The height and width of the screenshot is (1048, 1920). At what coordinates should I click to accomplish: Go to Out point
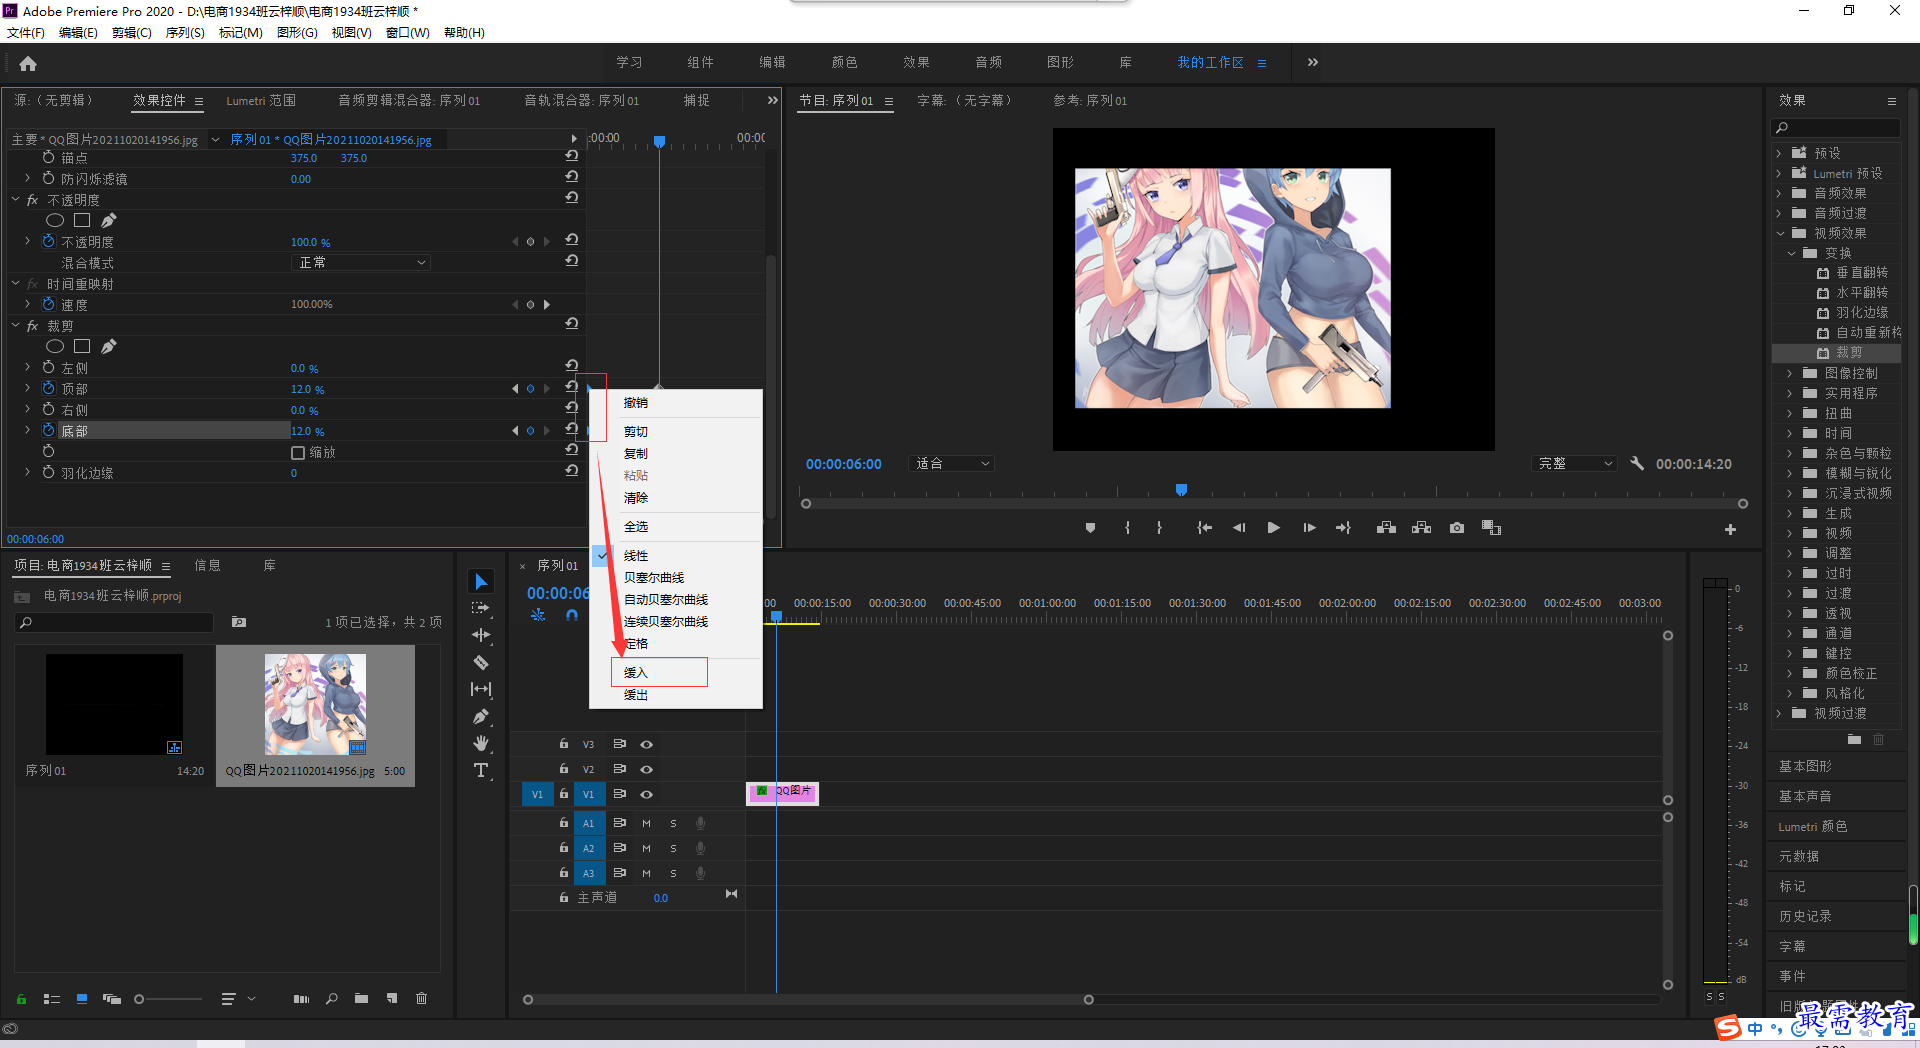coord(1343,528)
